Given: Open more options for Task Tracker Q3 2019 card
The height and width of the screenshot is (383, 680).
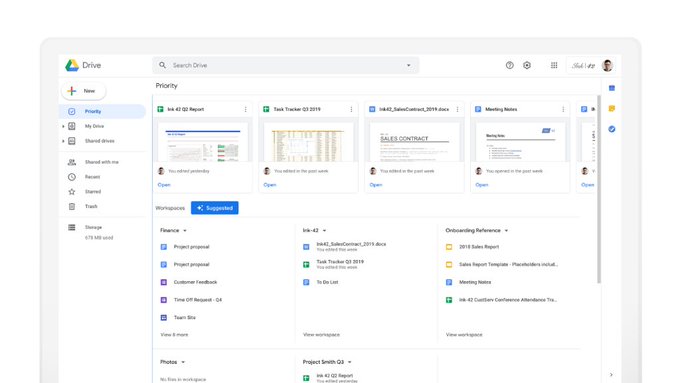Looking at the screenshot, I should [x=351, y=109].
